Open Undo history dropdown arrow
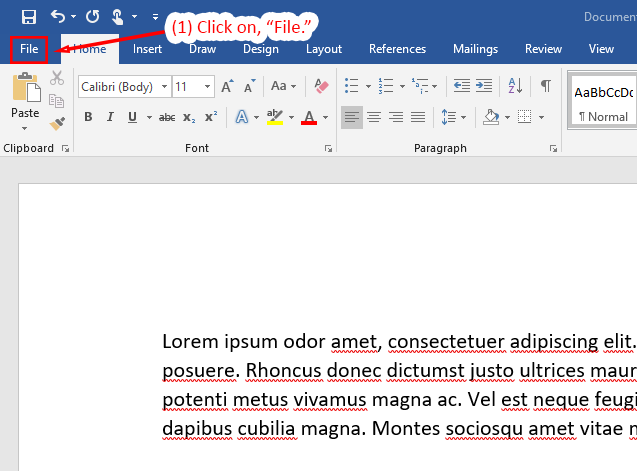The width and height of the screenshot is (637, 471). coord(74,17)
